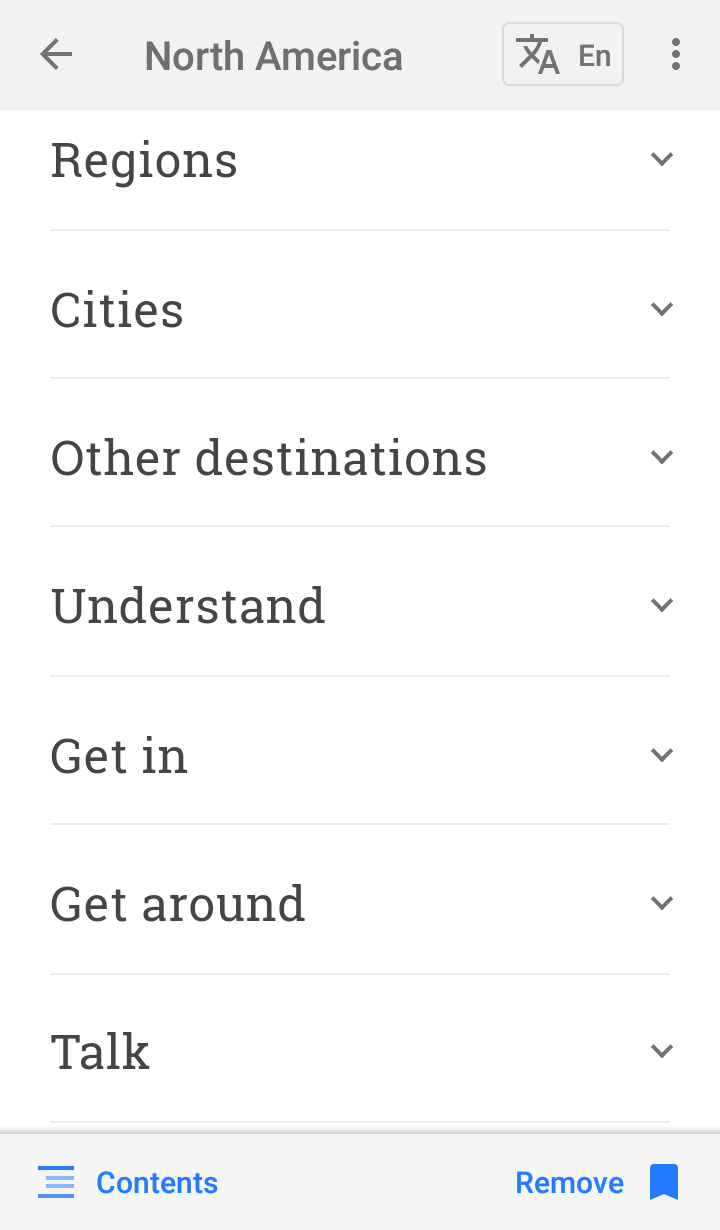Open the three-dot overflow menu
720x1230 pixels.
(676, 55)
